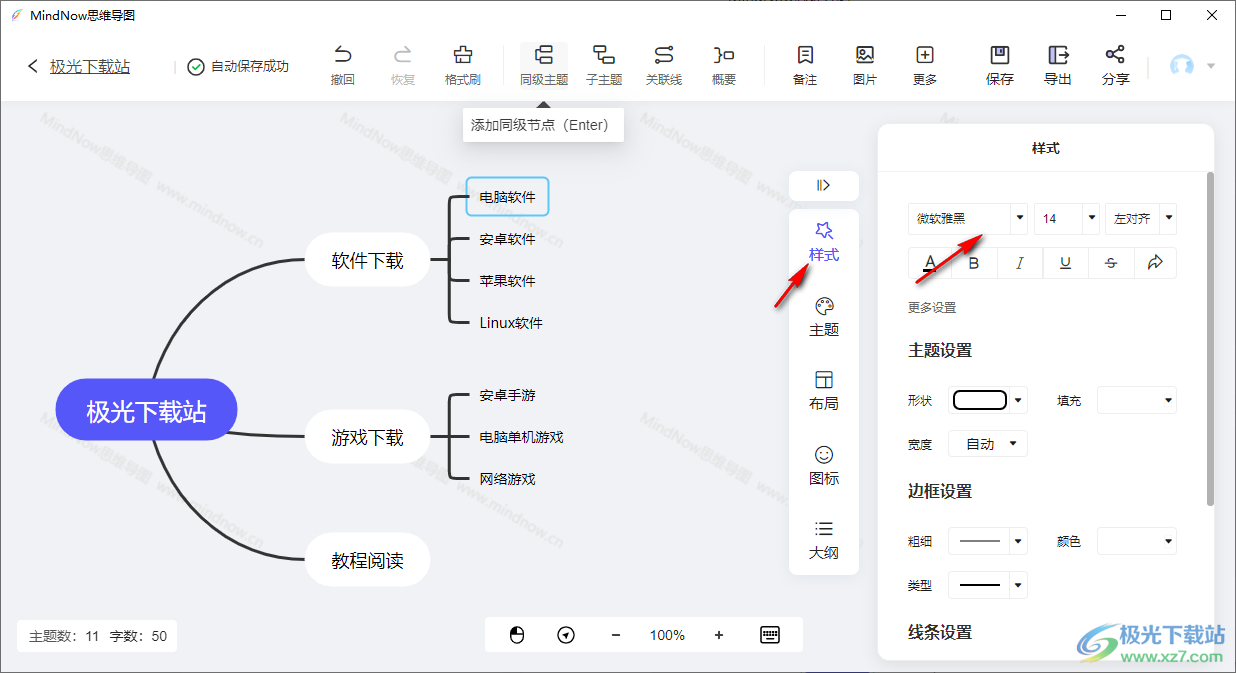The height and width of the screenshot is (673, 1236).
Task: Toggle bold text formatting
Action: point(975,263)
